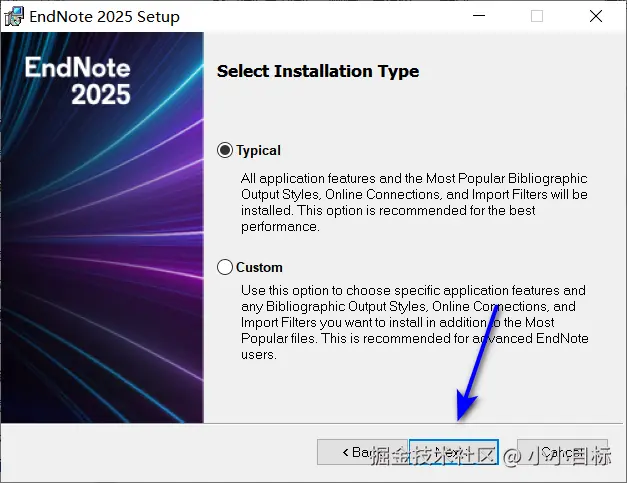The width and height of the screenshot is (627, 483).
Task: Minimize the EndNote 2025 Setup window
Action: tap(479, 16)
